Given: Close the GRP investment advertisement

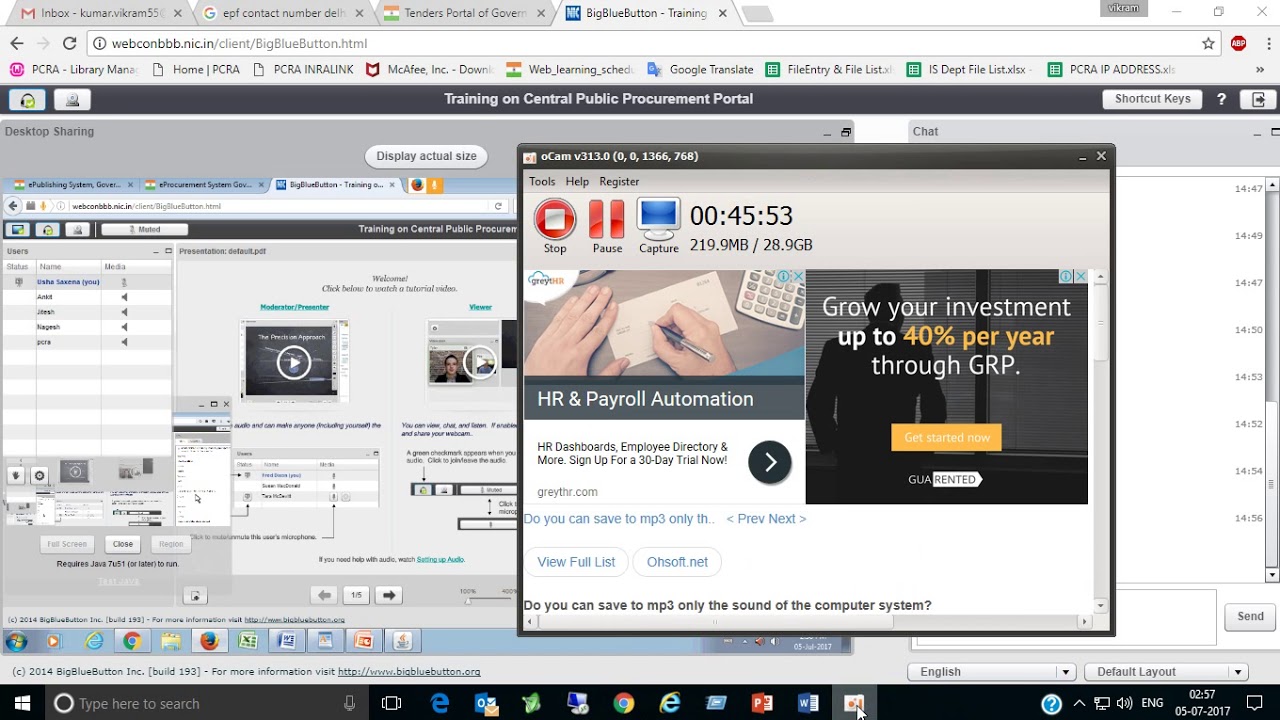Looking at the screenshot, I should click(x=1081, y=277).
